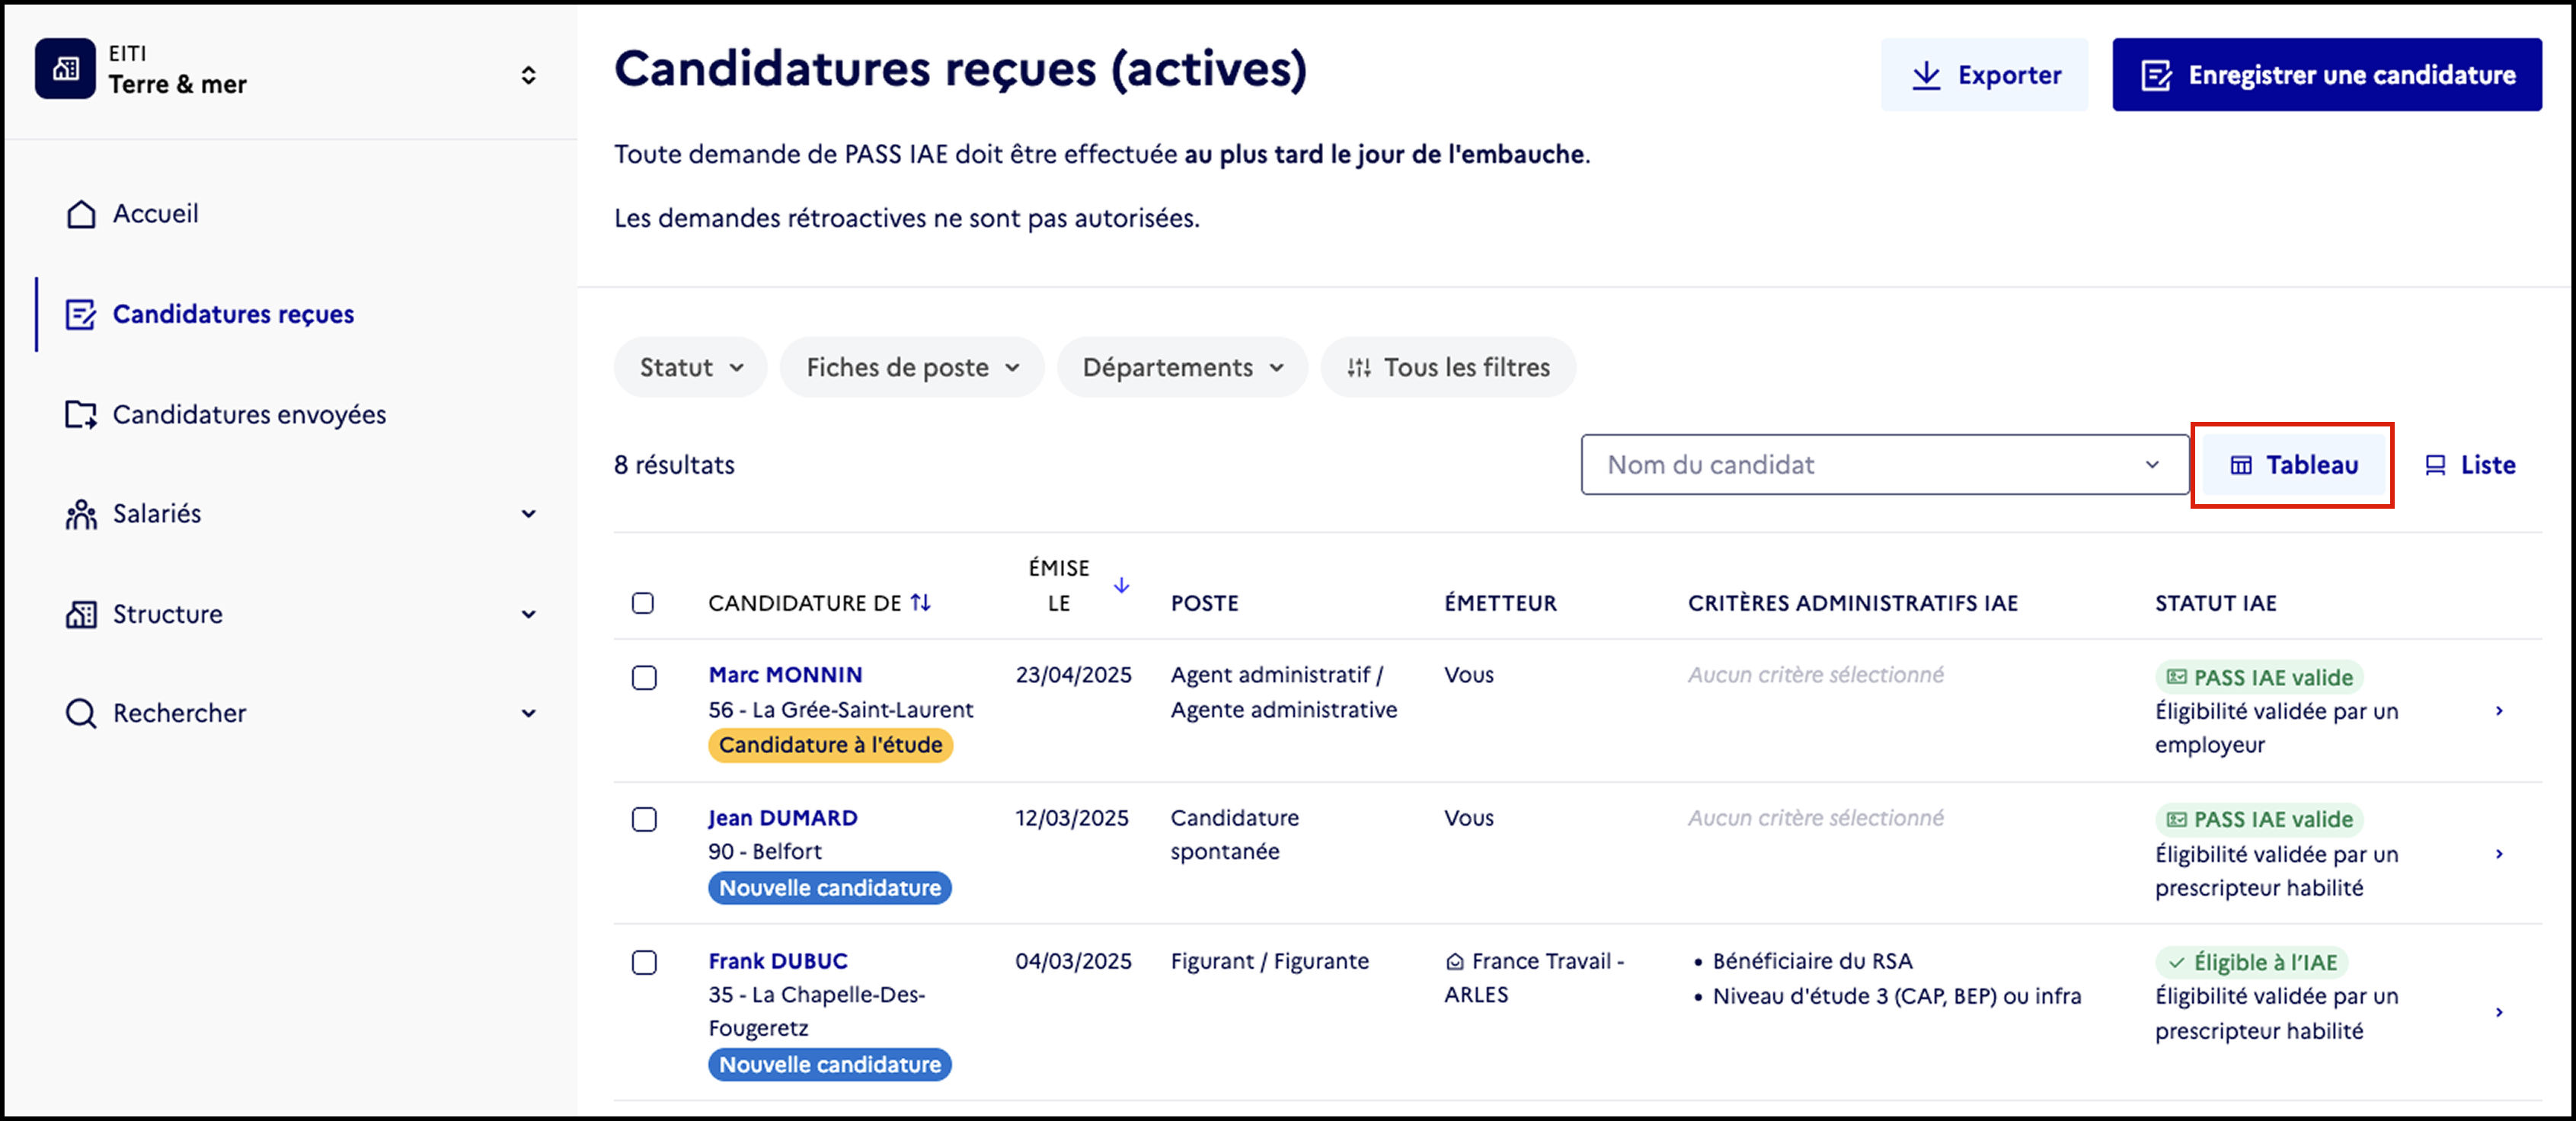Click the download arrow icon in Exporter
Screen dimensions: 2576x1121
click(x=1926, y=75)
